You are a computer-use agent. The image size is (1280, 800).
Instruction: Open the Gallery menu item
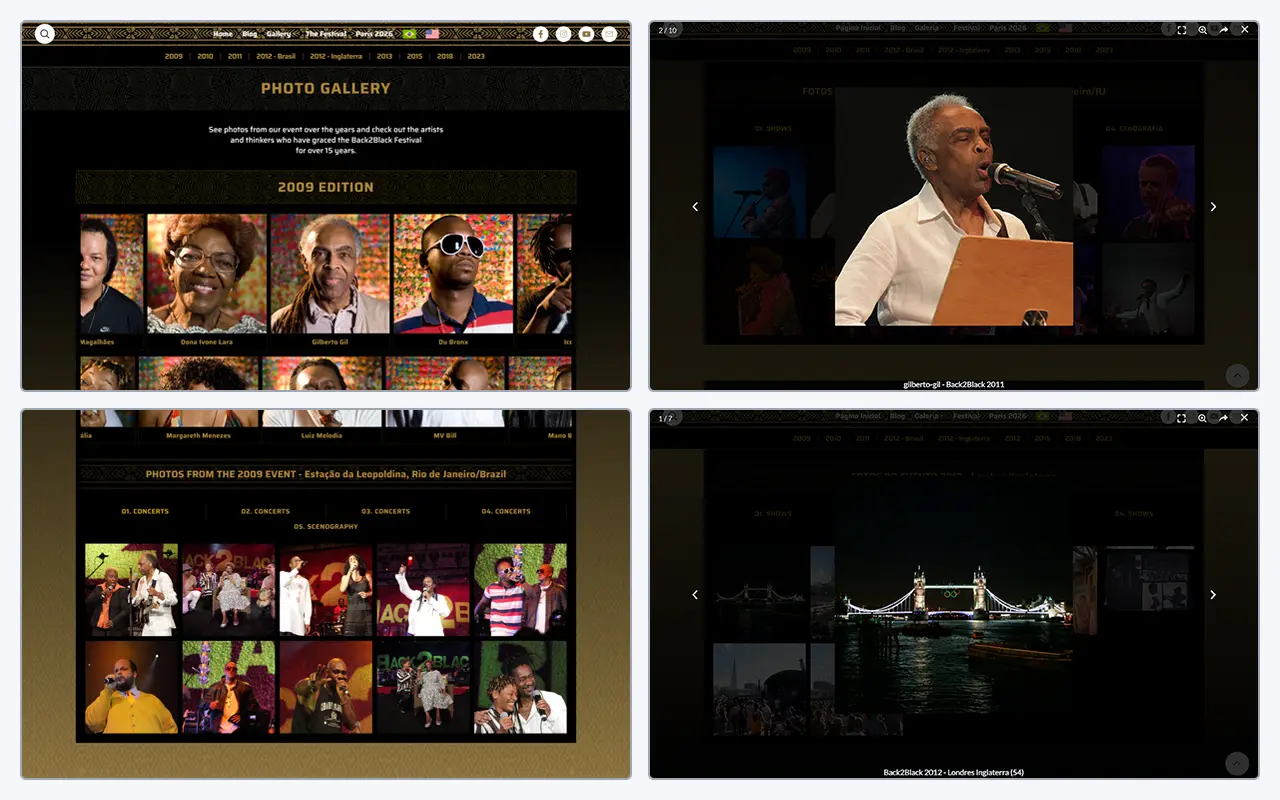[279, 34]
